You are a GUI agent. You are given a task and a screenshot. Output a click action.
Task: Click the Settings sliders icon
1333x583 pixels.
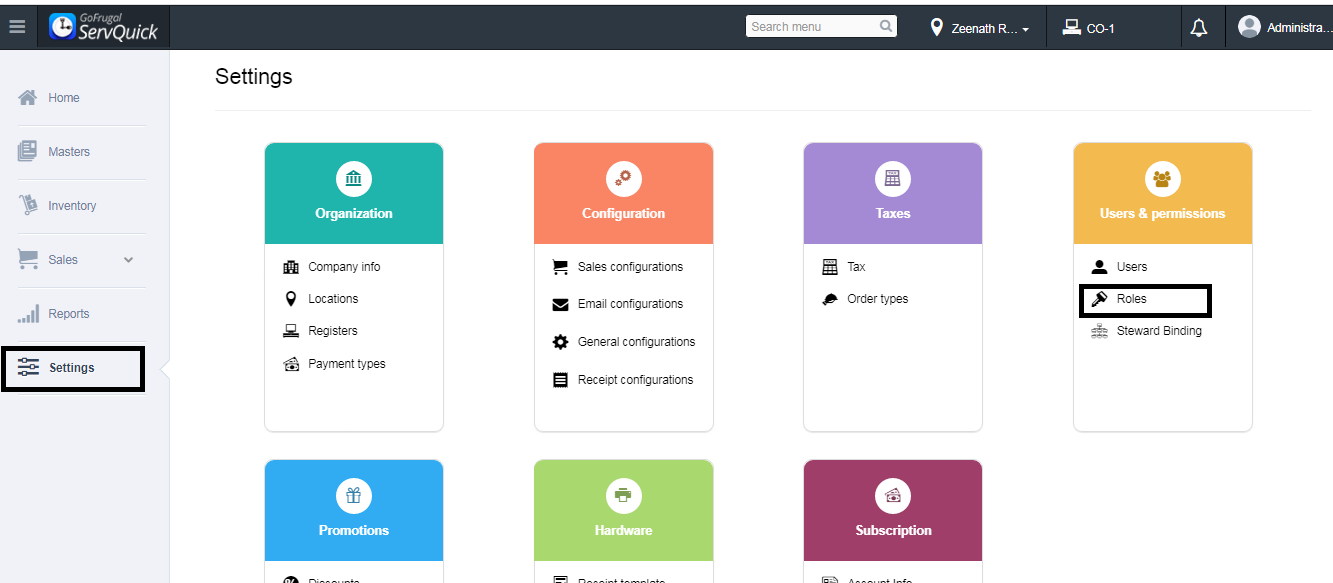(28, 367)
